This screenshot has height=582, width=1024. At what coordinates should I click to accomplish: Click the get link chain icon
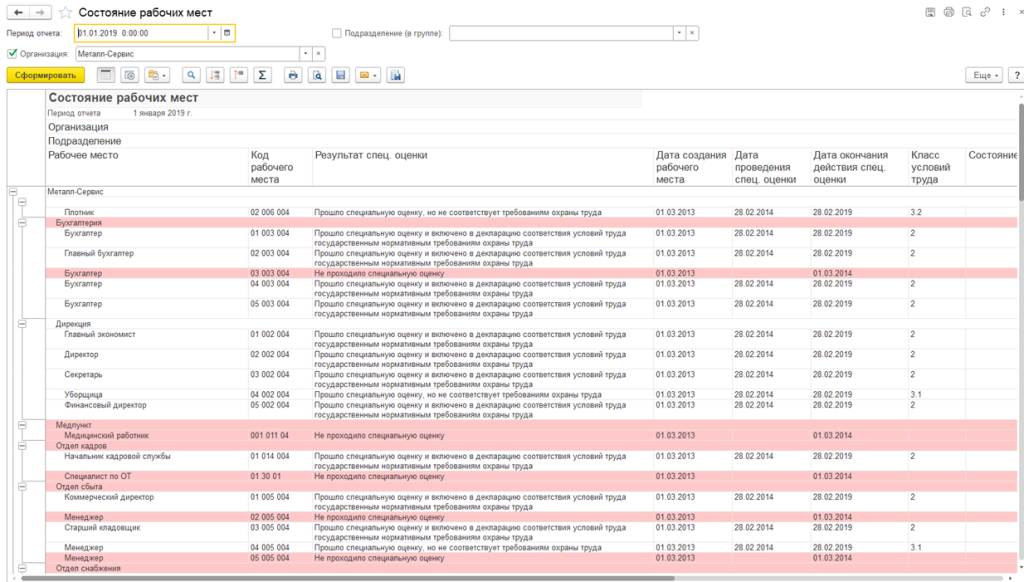pos(985,12)
